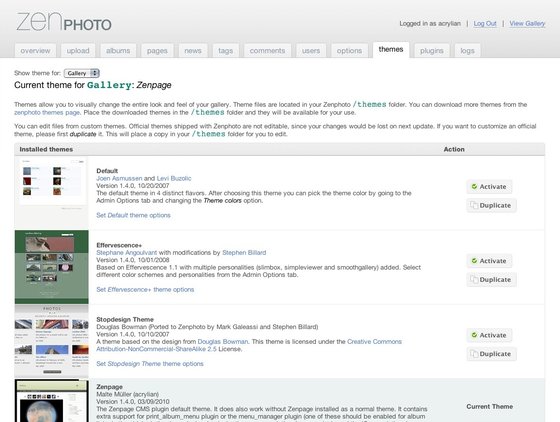
Task: Open the View Gallery link
Action: (527, 24)
